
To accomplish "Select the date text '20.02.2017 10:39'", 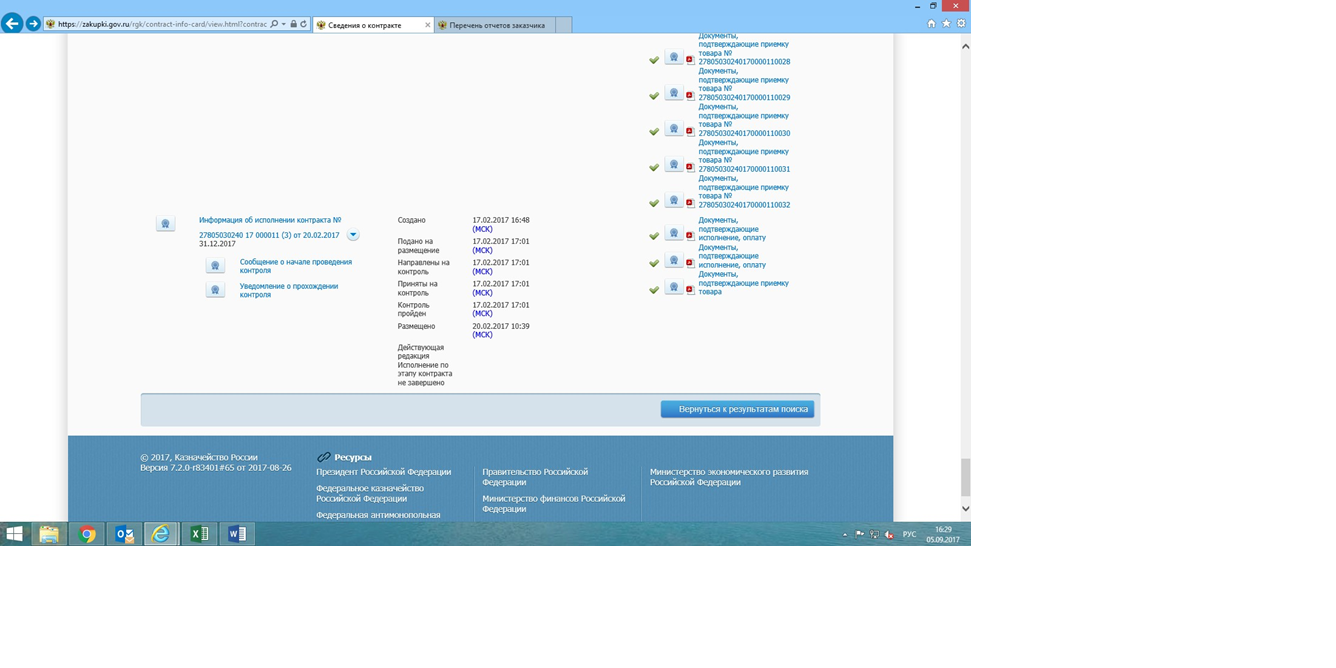I will [x=501, y=326].
